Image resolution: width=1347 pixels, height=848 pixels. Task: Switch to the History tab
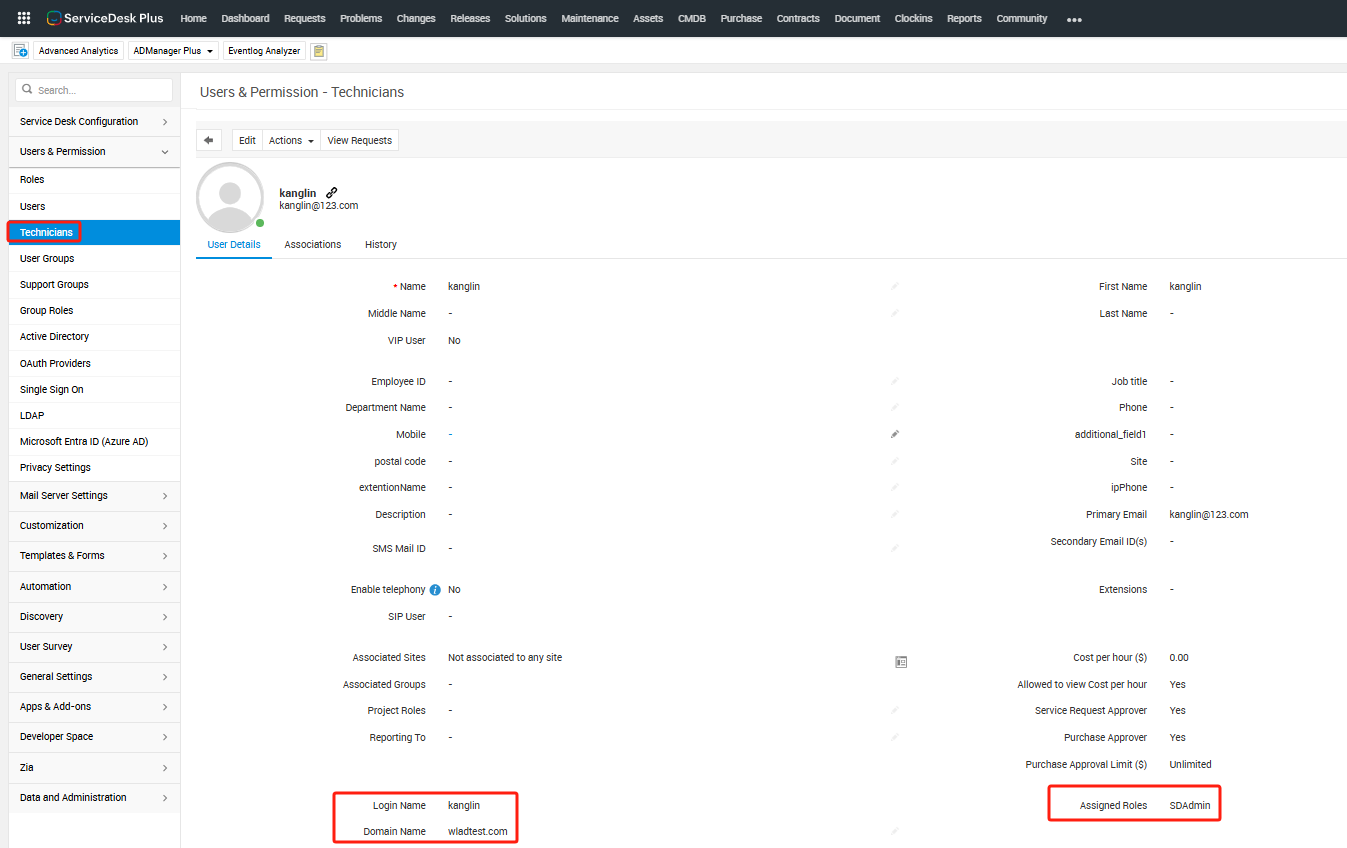380,244
